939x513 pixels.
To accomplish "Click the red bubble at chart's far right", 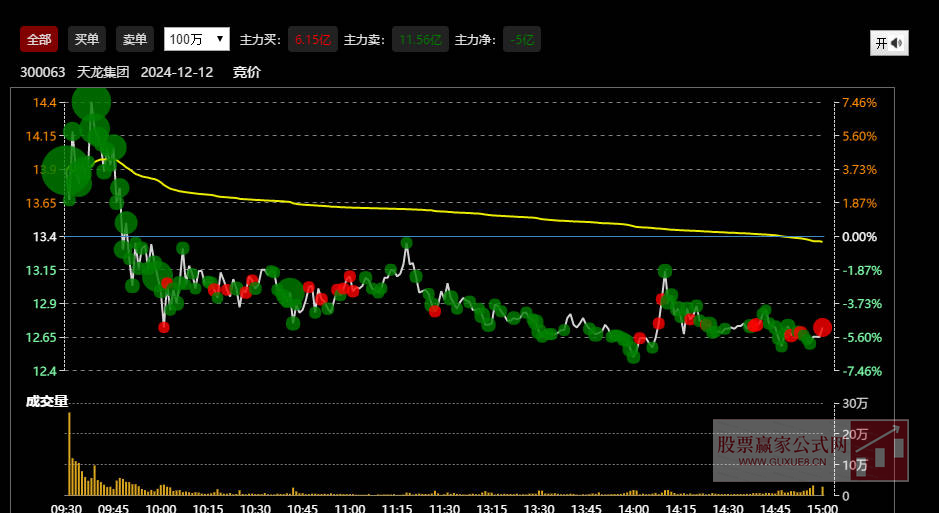I will pos(822,327).
